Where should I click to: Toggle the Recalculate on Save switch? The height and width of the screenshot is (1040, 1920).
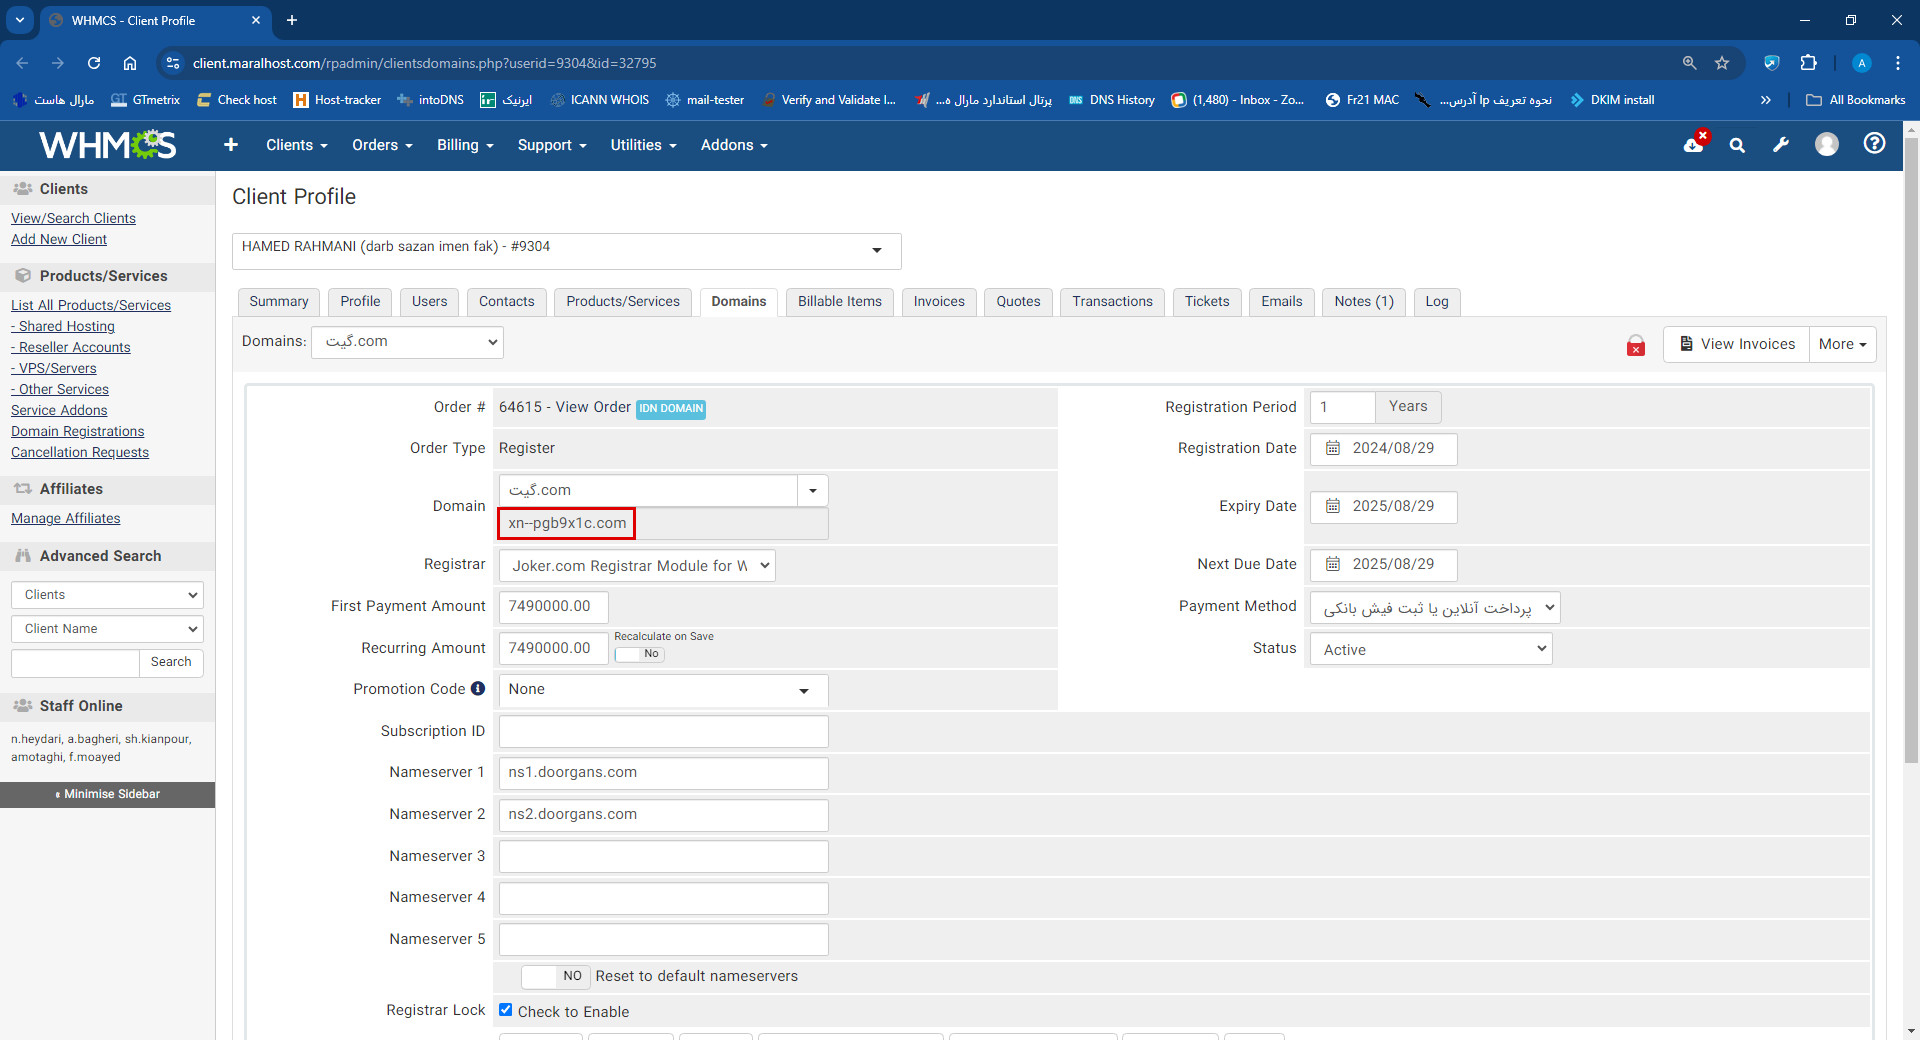pyautogui.click(x=640, y=654)
